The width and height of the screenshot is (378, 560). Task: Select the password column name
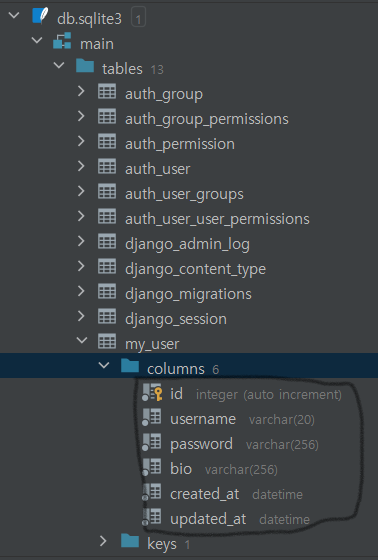(202, 445)
